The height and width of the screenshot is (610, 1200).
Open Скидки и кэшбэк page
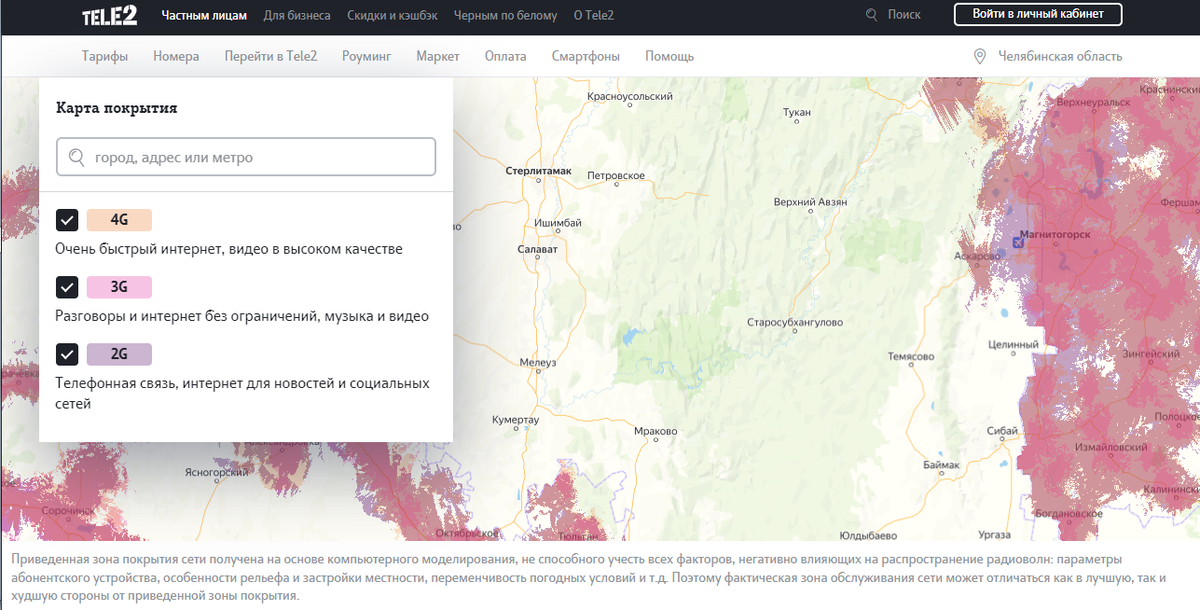click(x=392, y=16)
